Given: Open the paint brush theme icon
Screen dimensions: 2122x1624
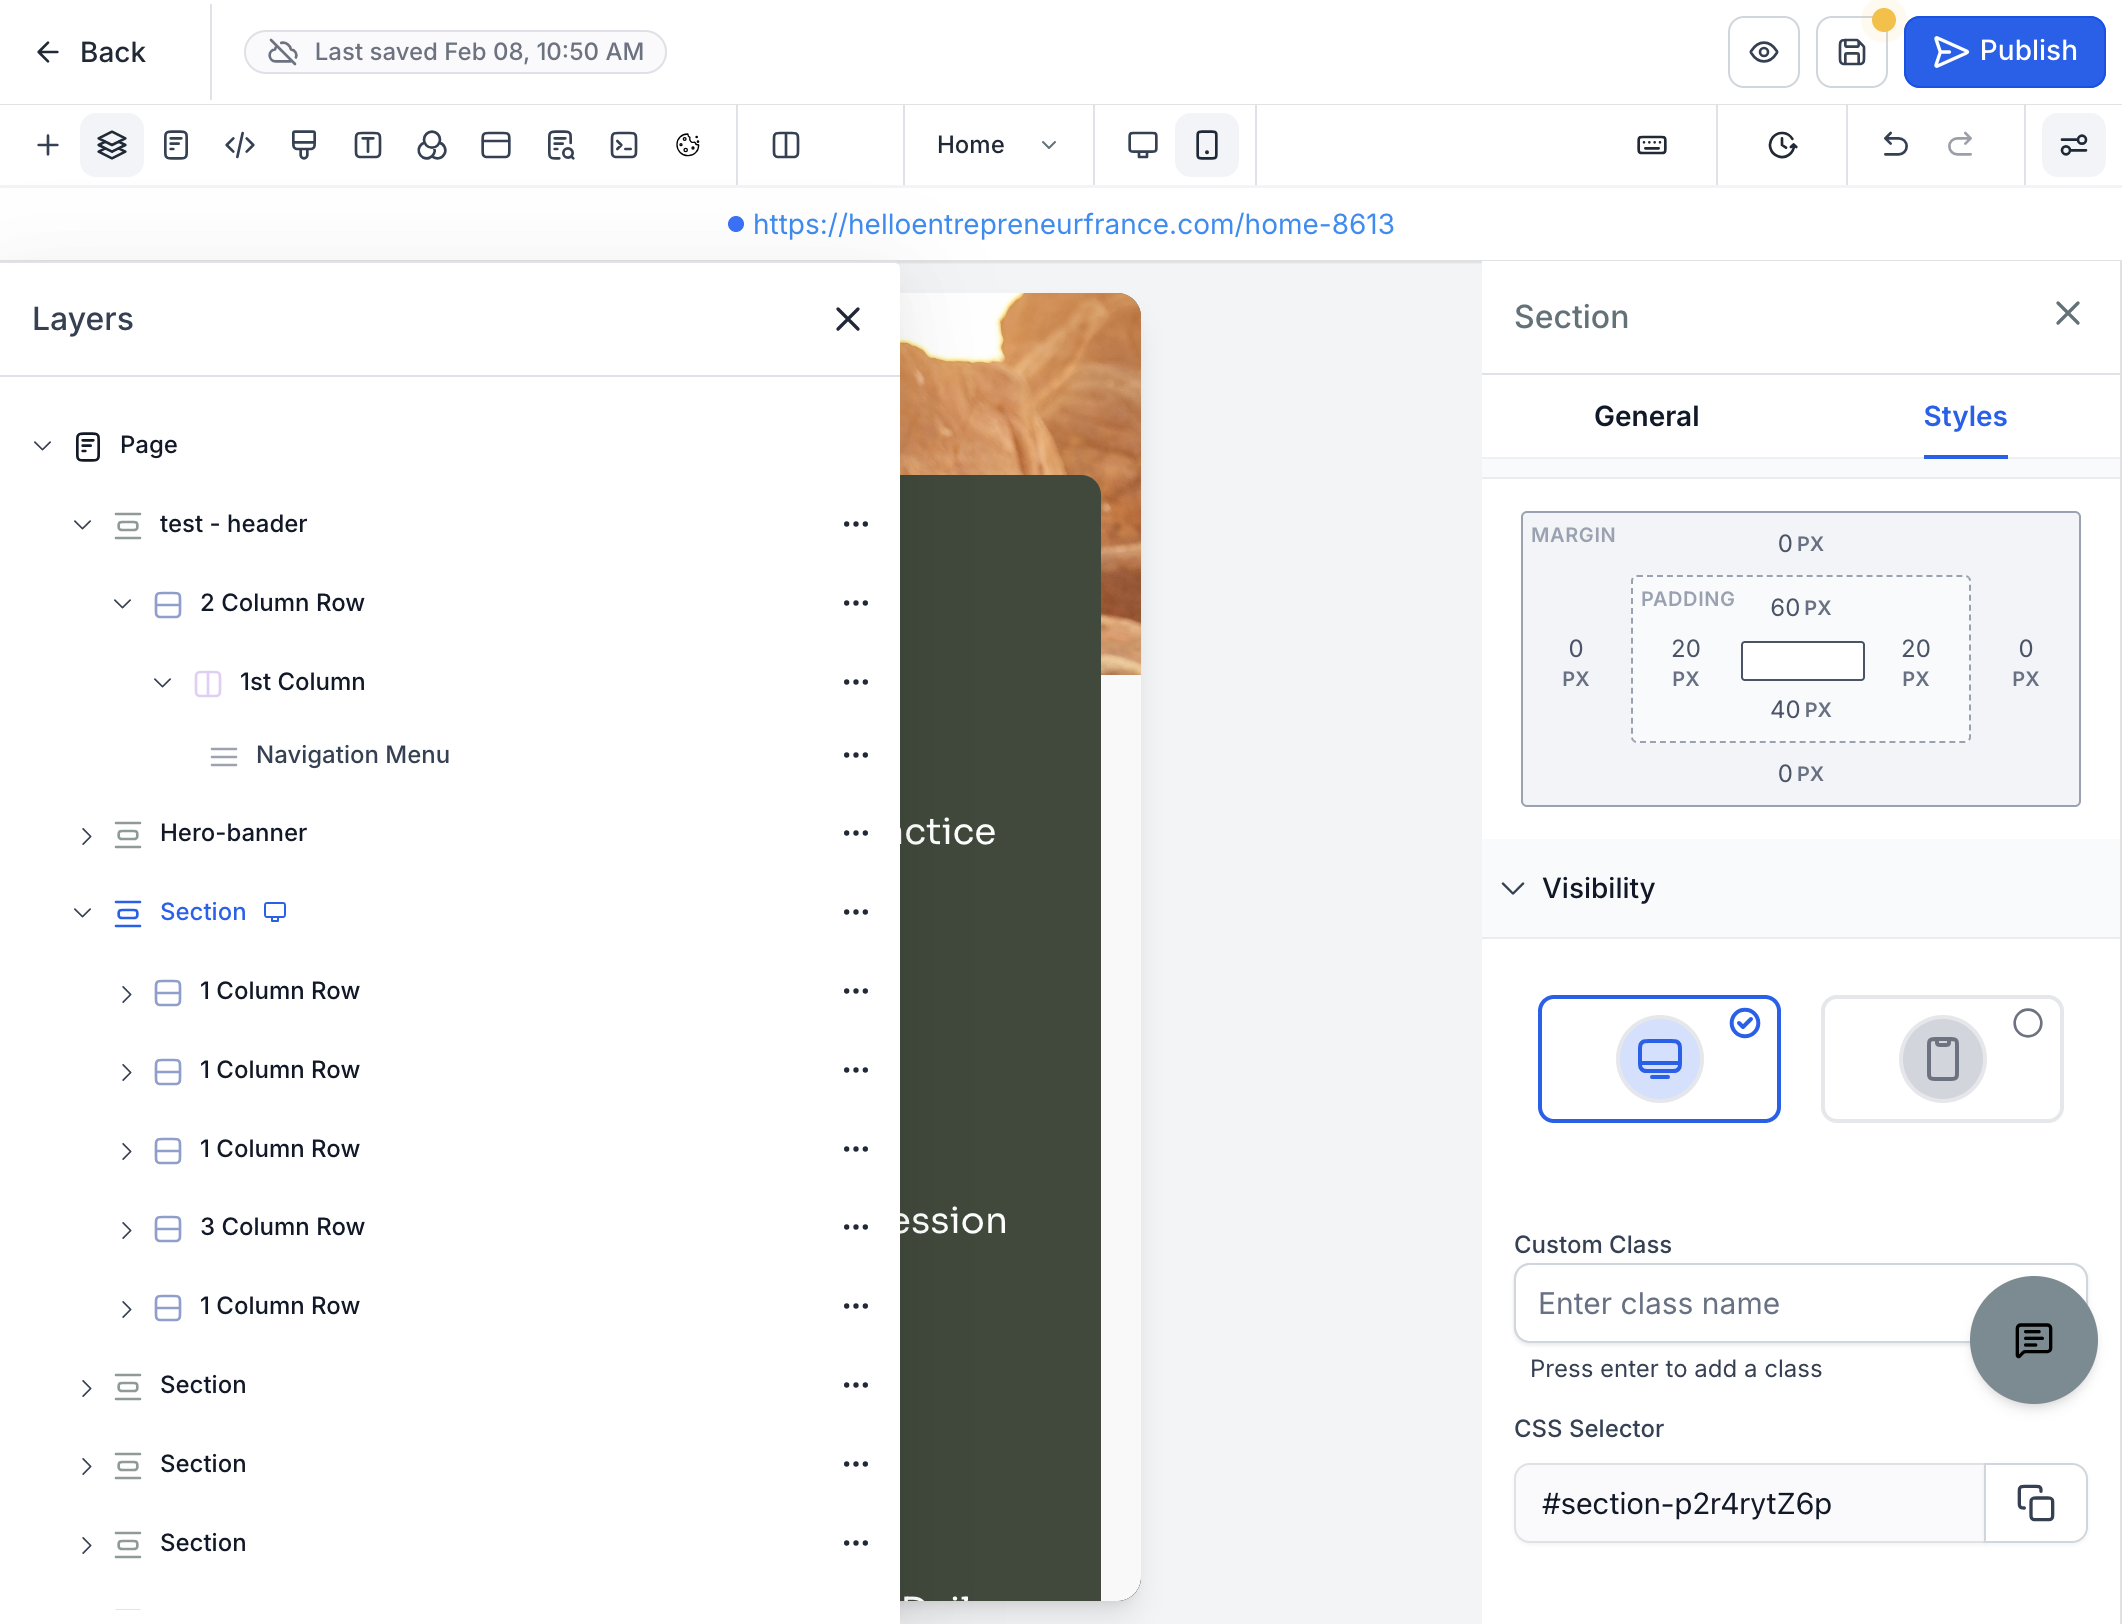Looking at the screenshot, I should [x=304, y=145].
